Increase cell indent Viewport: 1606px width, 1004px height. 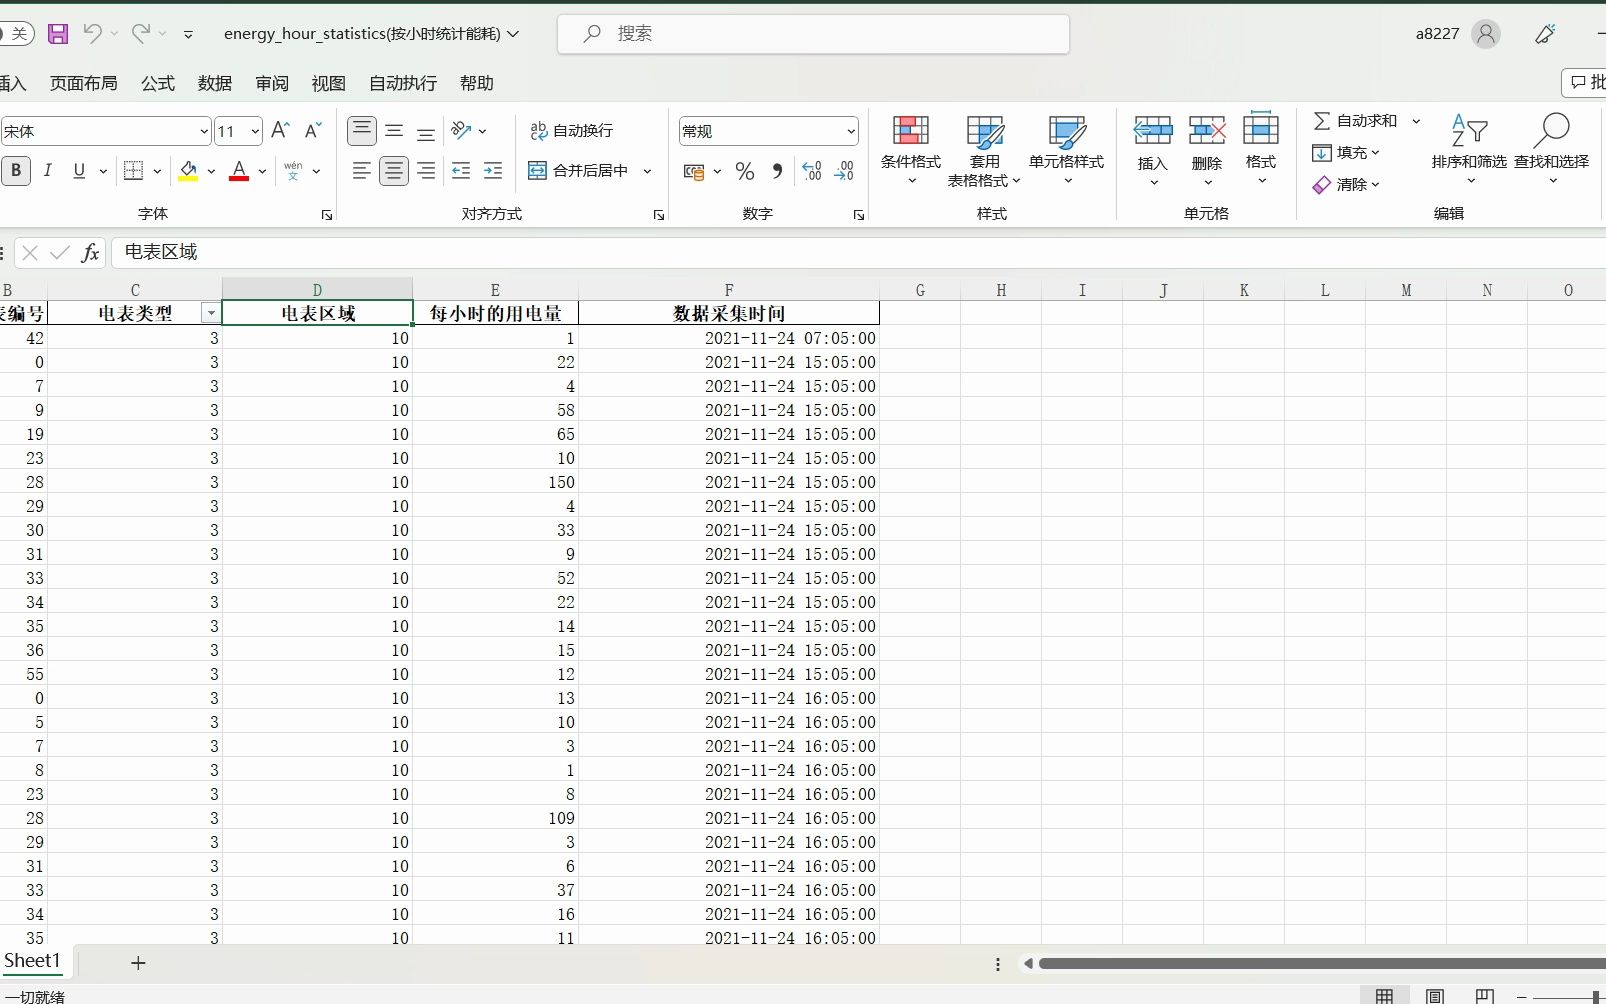click(493, 171)
